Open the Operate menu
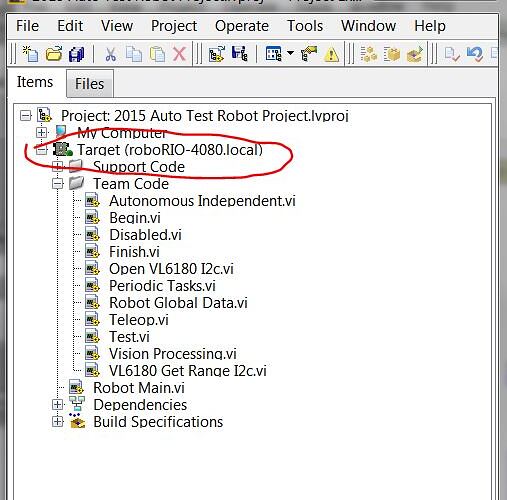This screenshot has height=500, width=507. click(x=242, y=26)
